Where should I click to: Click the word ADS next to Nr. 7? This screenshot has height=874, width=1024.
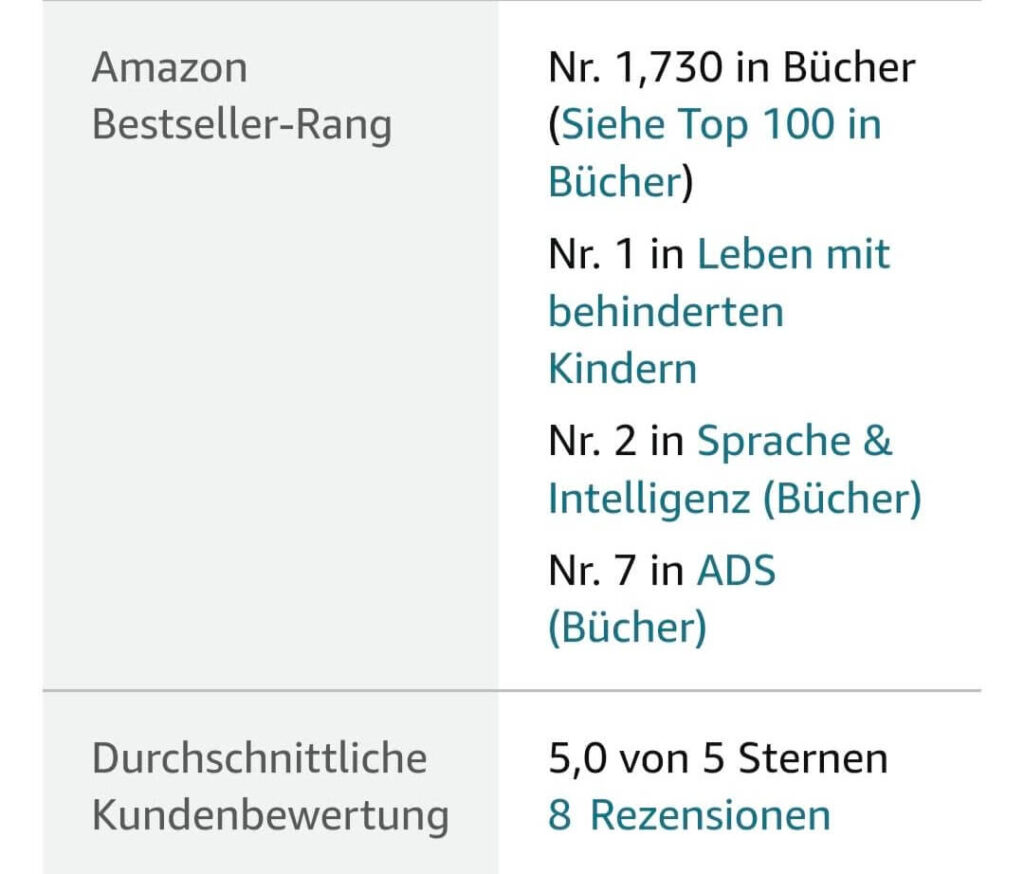[x=735, y=573]
